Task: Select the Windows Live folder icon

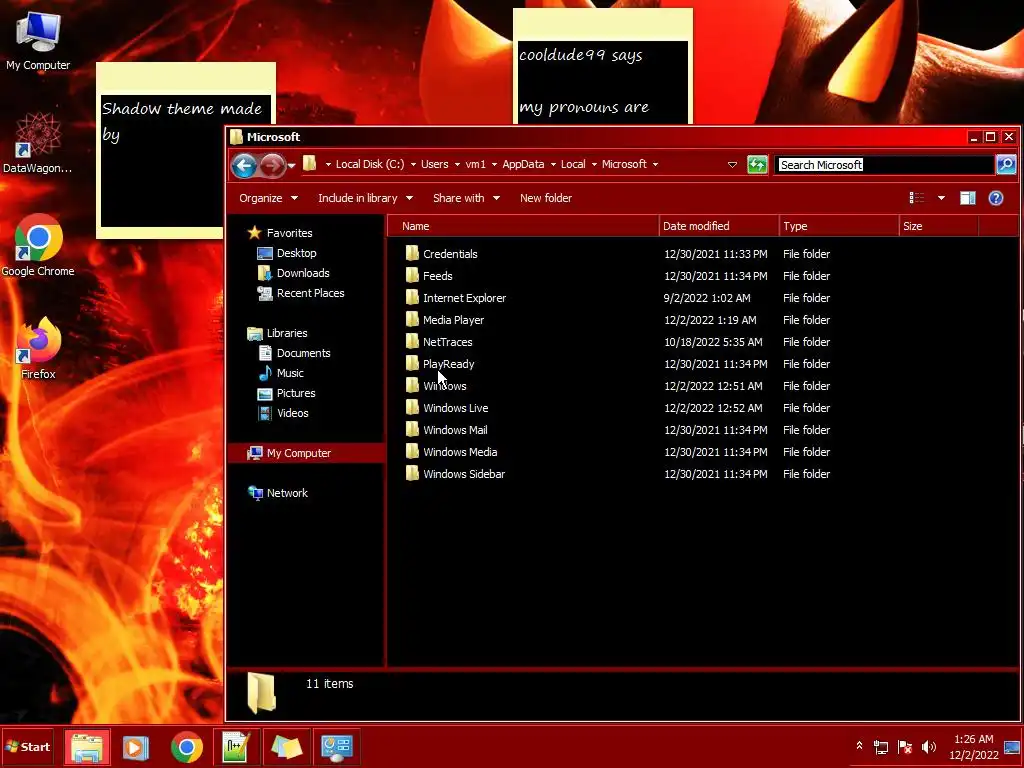Action: point(412,408)
